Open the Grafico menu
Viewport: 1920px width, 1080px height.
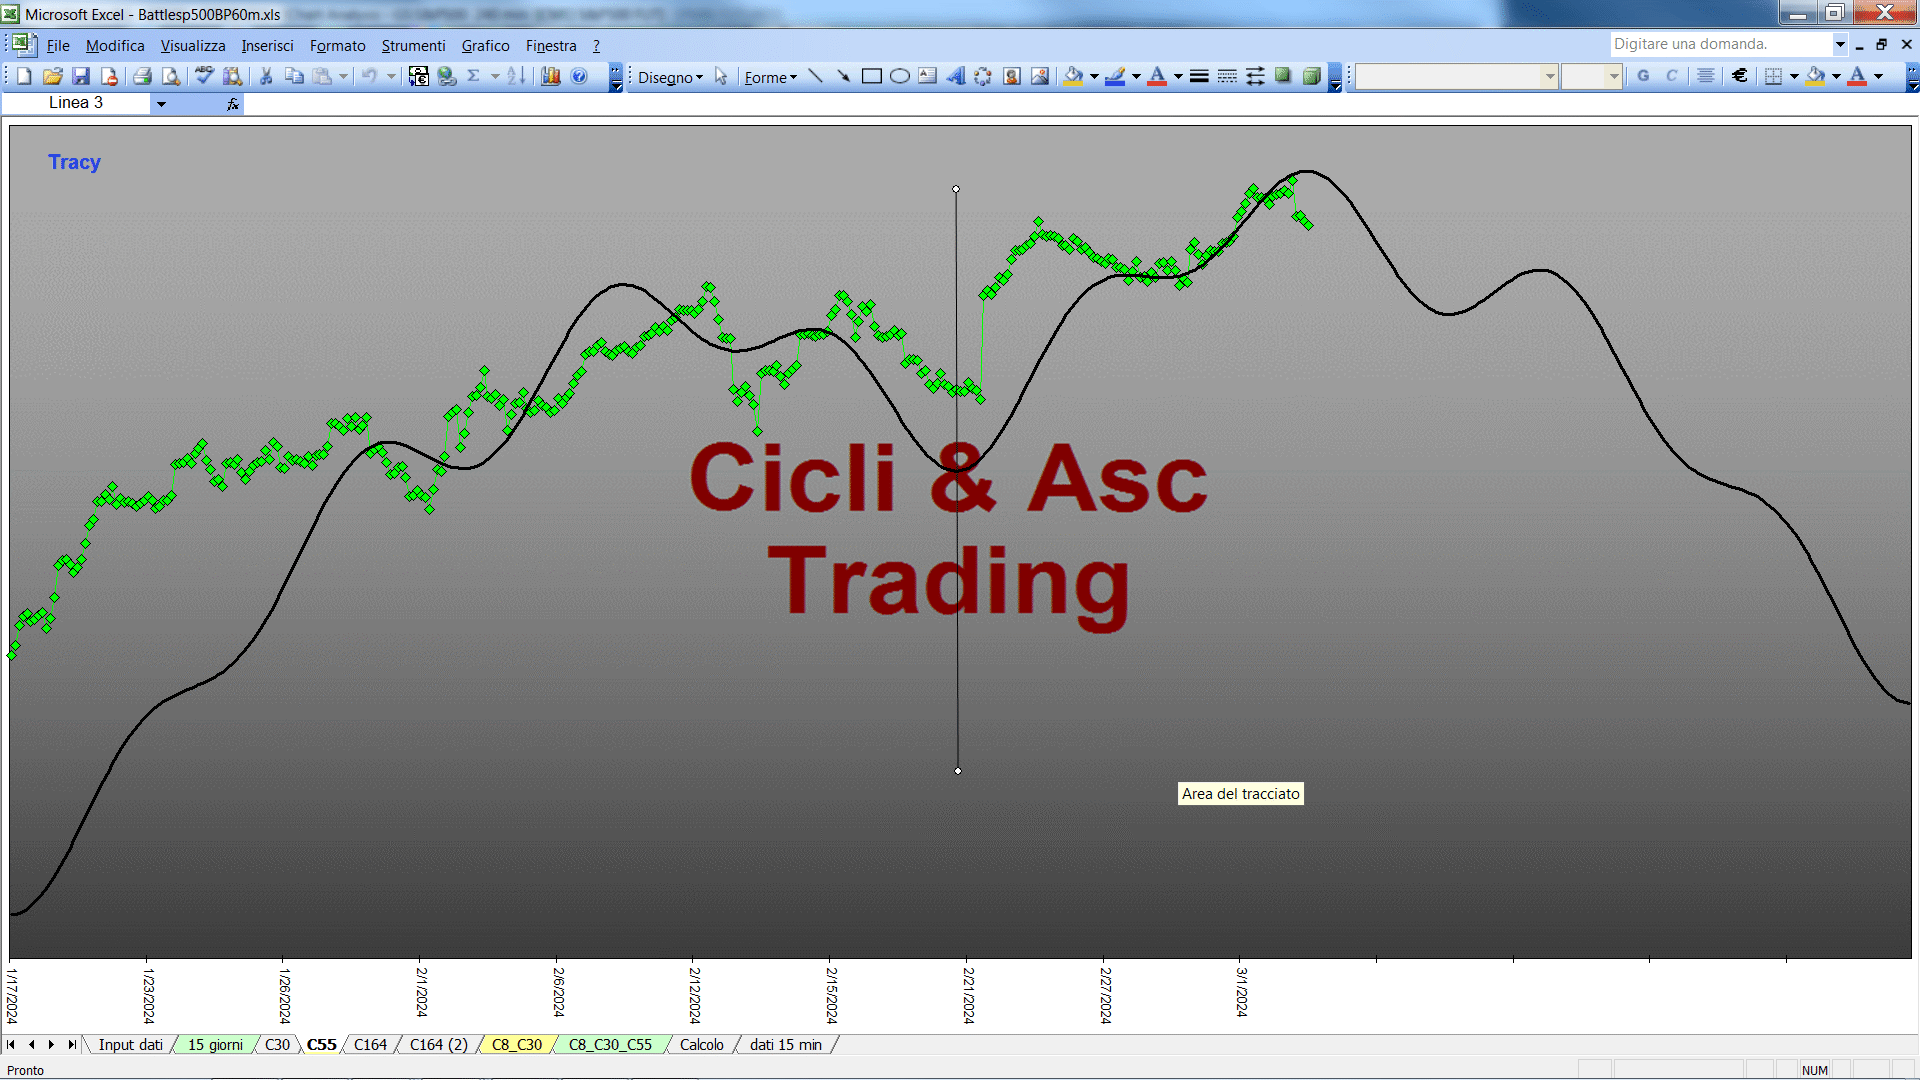[485, 46]
